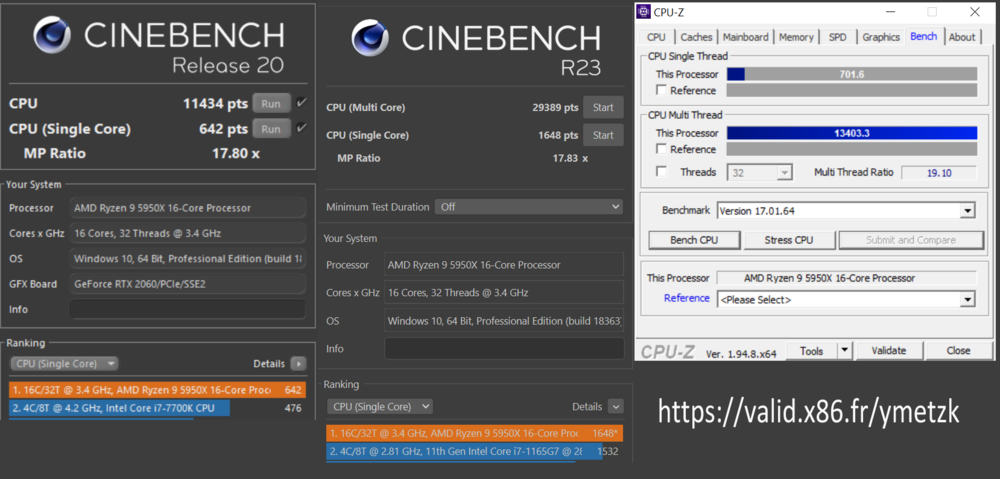The width and height of the screenshot is (1000, 479).
Task: Click the Cinebench R23 sphere logo
Action: pyautogui.click(x=371, y=37)
